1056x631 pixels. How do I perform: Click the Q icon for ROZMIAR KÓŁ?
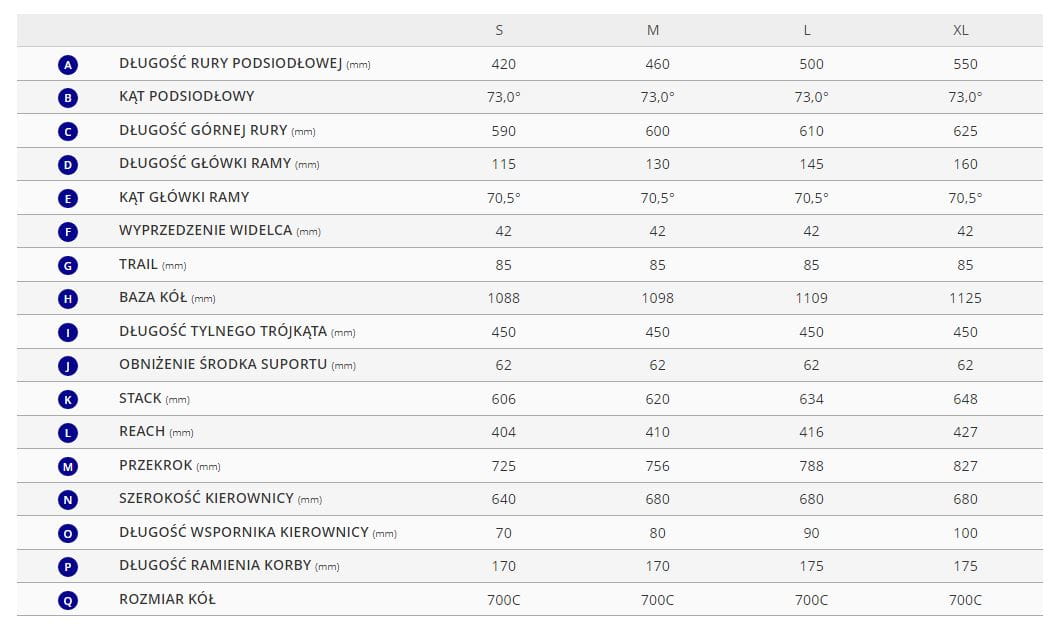pyautogui.click(x=68, y=600)
